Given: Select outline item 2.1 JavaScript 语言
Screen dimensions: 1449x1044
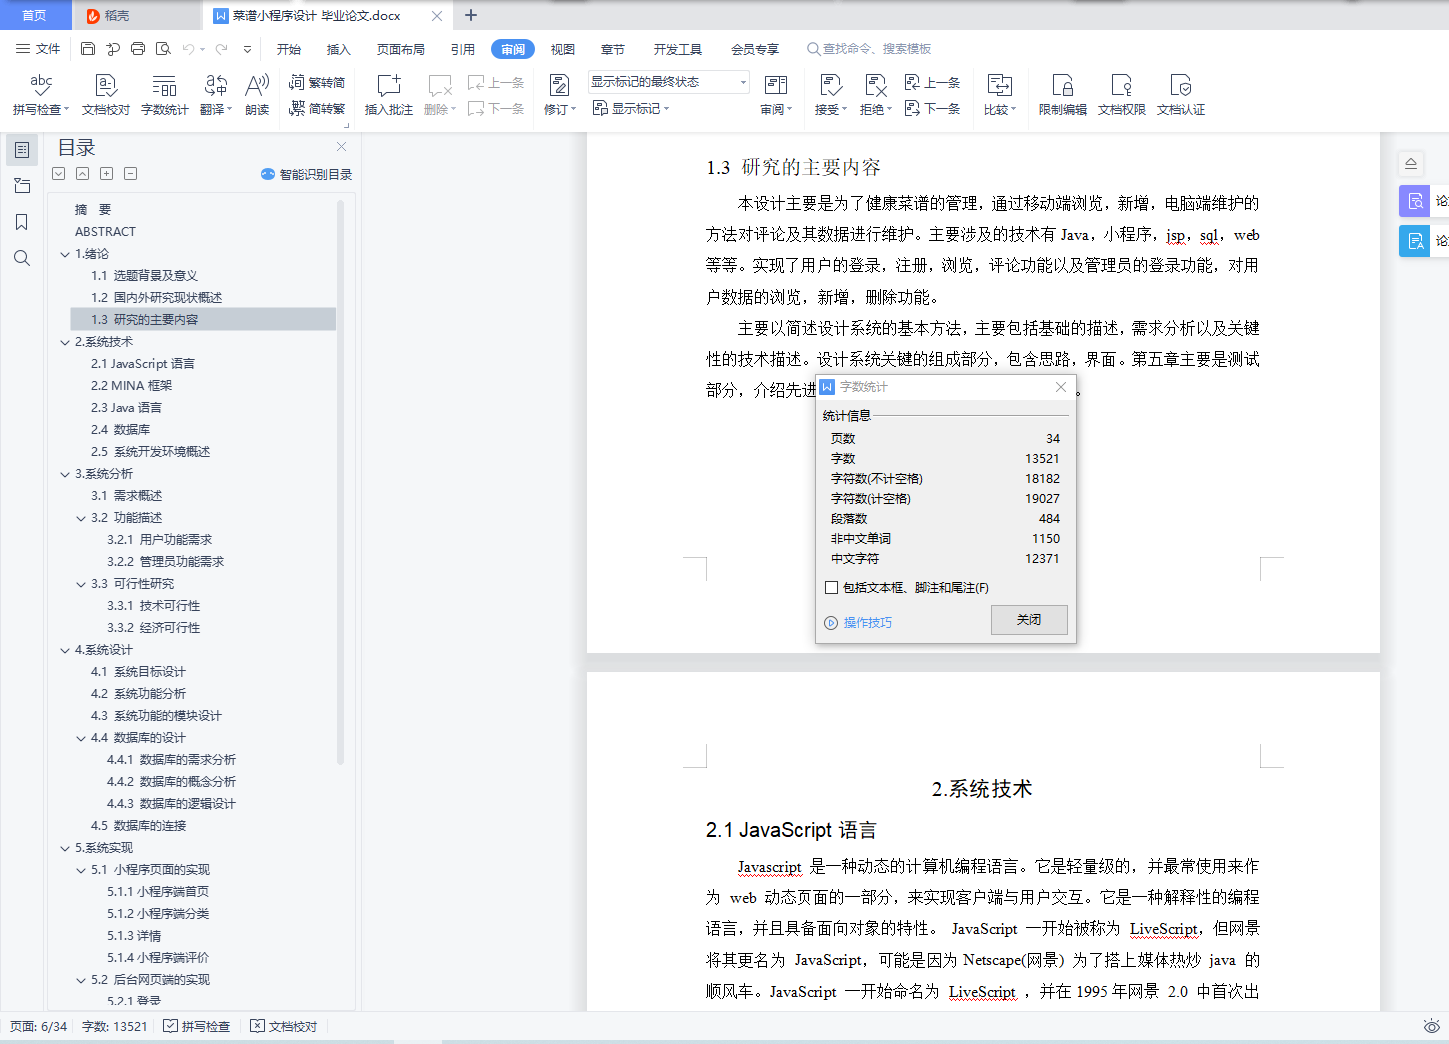Looking at the screenshot, I should tap(142, 364).
